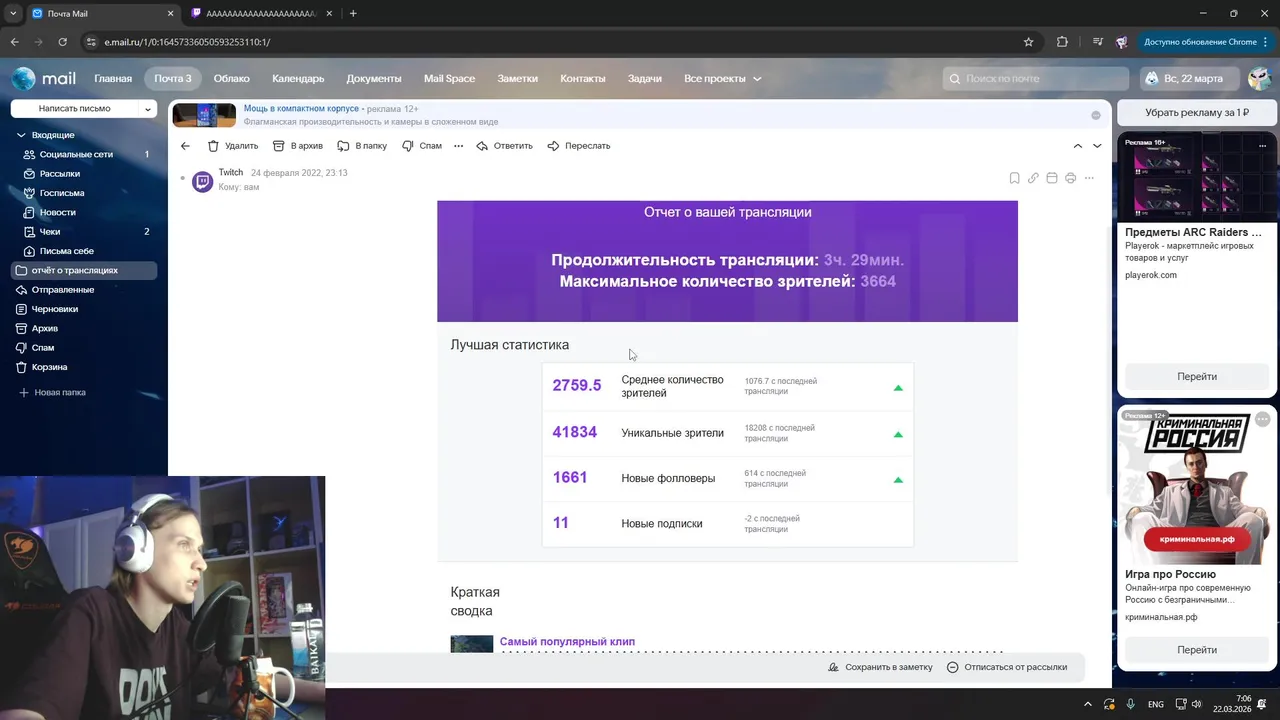Click the Twitch sender avatar
This screenshot has height=720, width=1280.
(x=203, y=181)
